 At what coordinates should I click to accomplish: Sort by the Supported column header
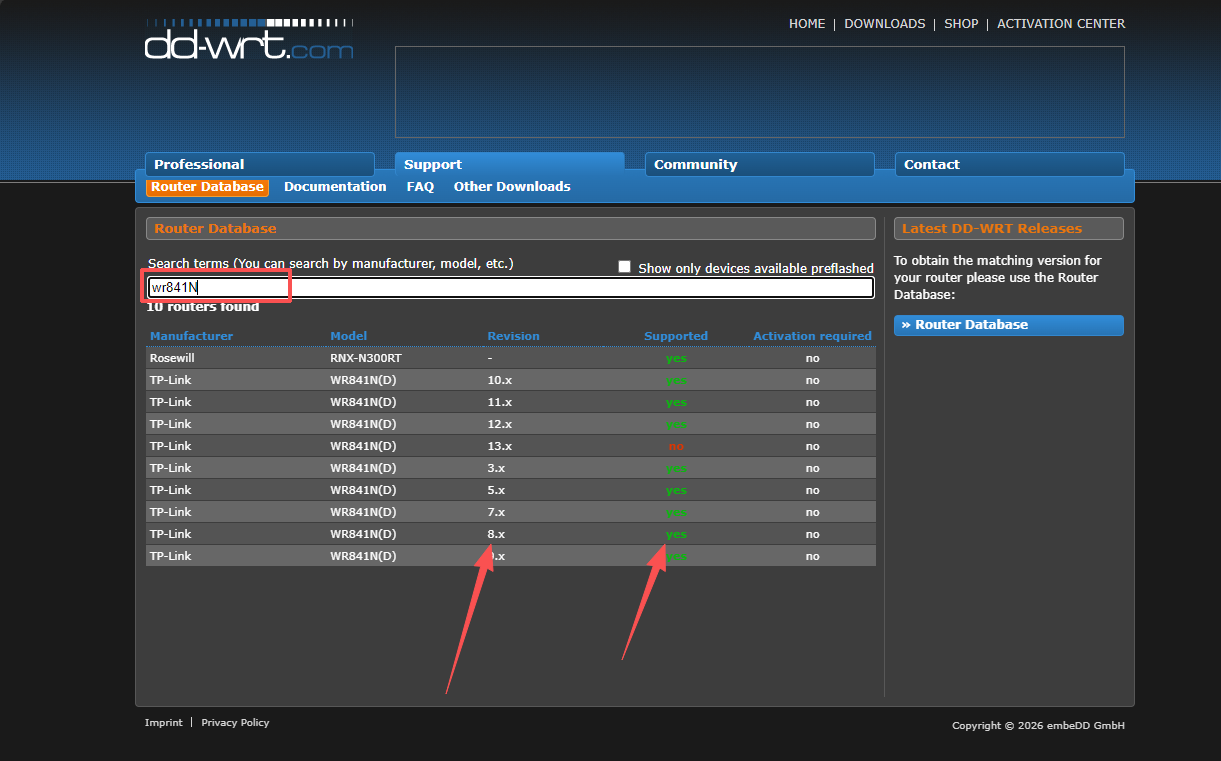click(676, 336)
